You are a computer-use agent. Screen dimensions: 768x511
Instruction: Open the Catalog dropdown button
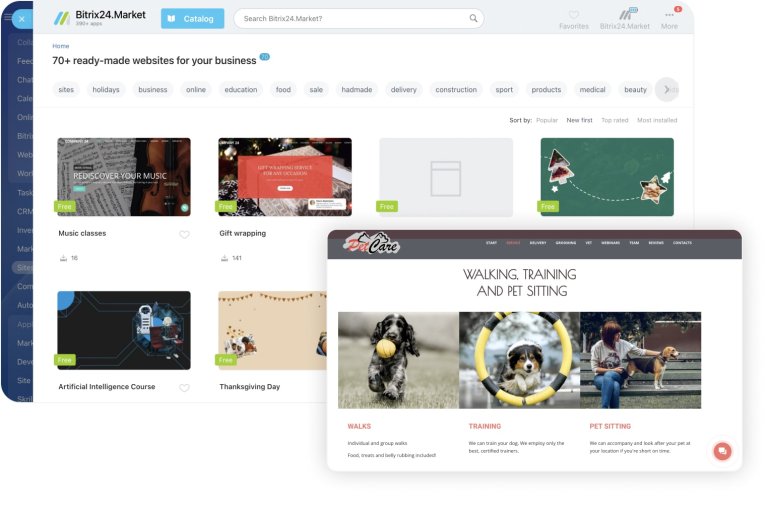coord(192,18)
